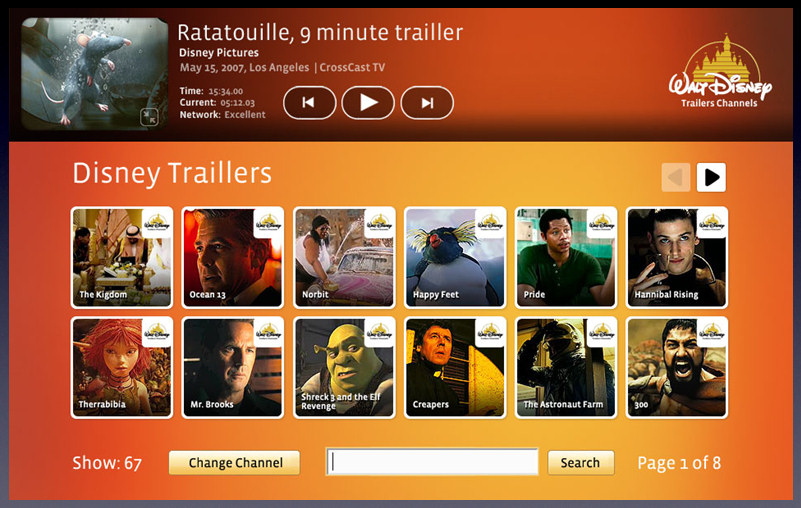Click the Current value 05:12.03

(238, 103)
